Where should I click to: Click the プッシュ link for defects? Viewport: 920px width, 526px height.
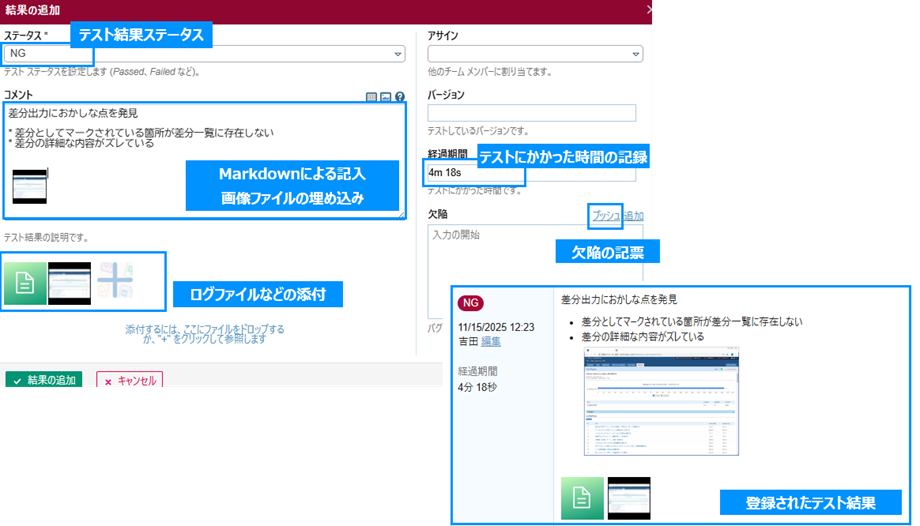click(x=605, y=215)
